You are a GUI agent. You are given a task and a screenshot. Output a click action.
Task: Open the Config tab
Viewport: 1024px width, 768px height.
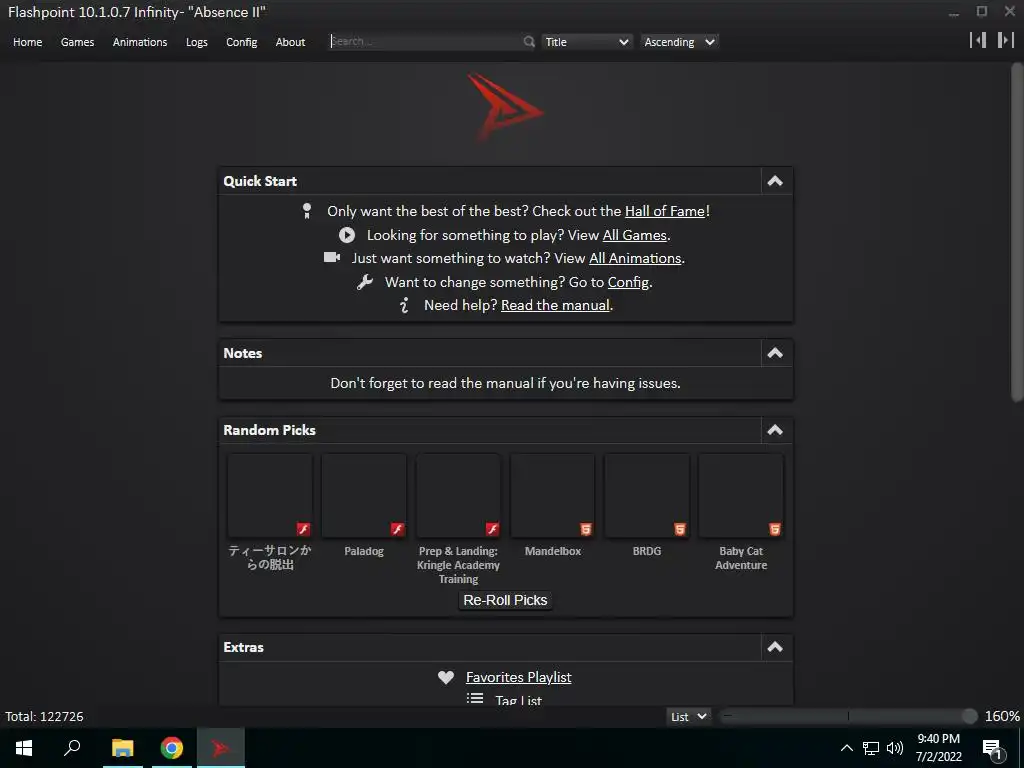[x=242, y=42]
